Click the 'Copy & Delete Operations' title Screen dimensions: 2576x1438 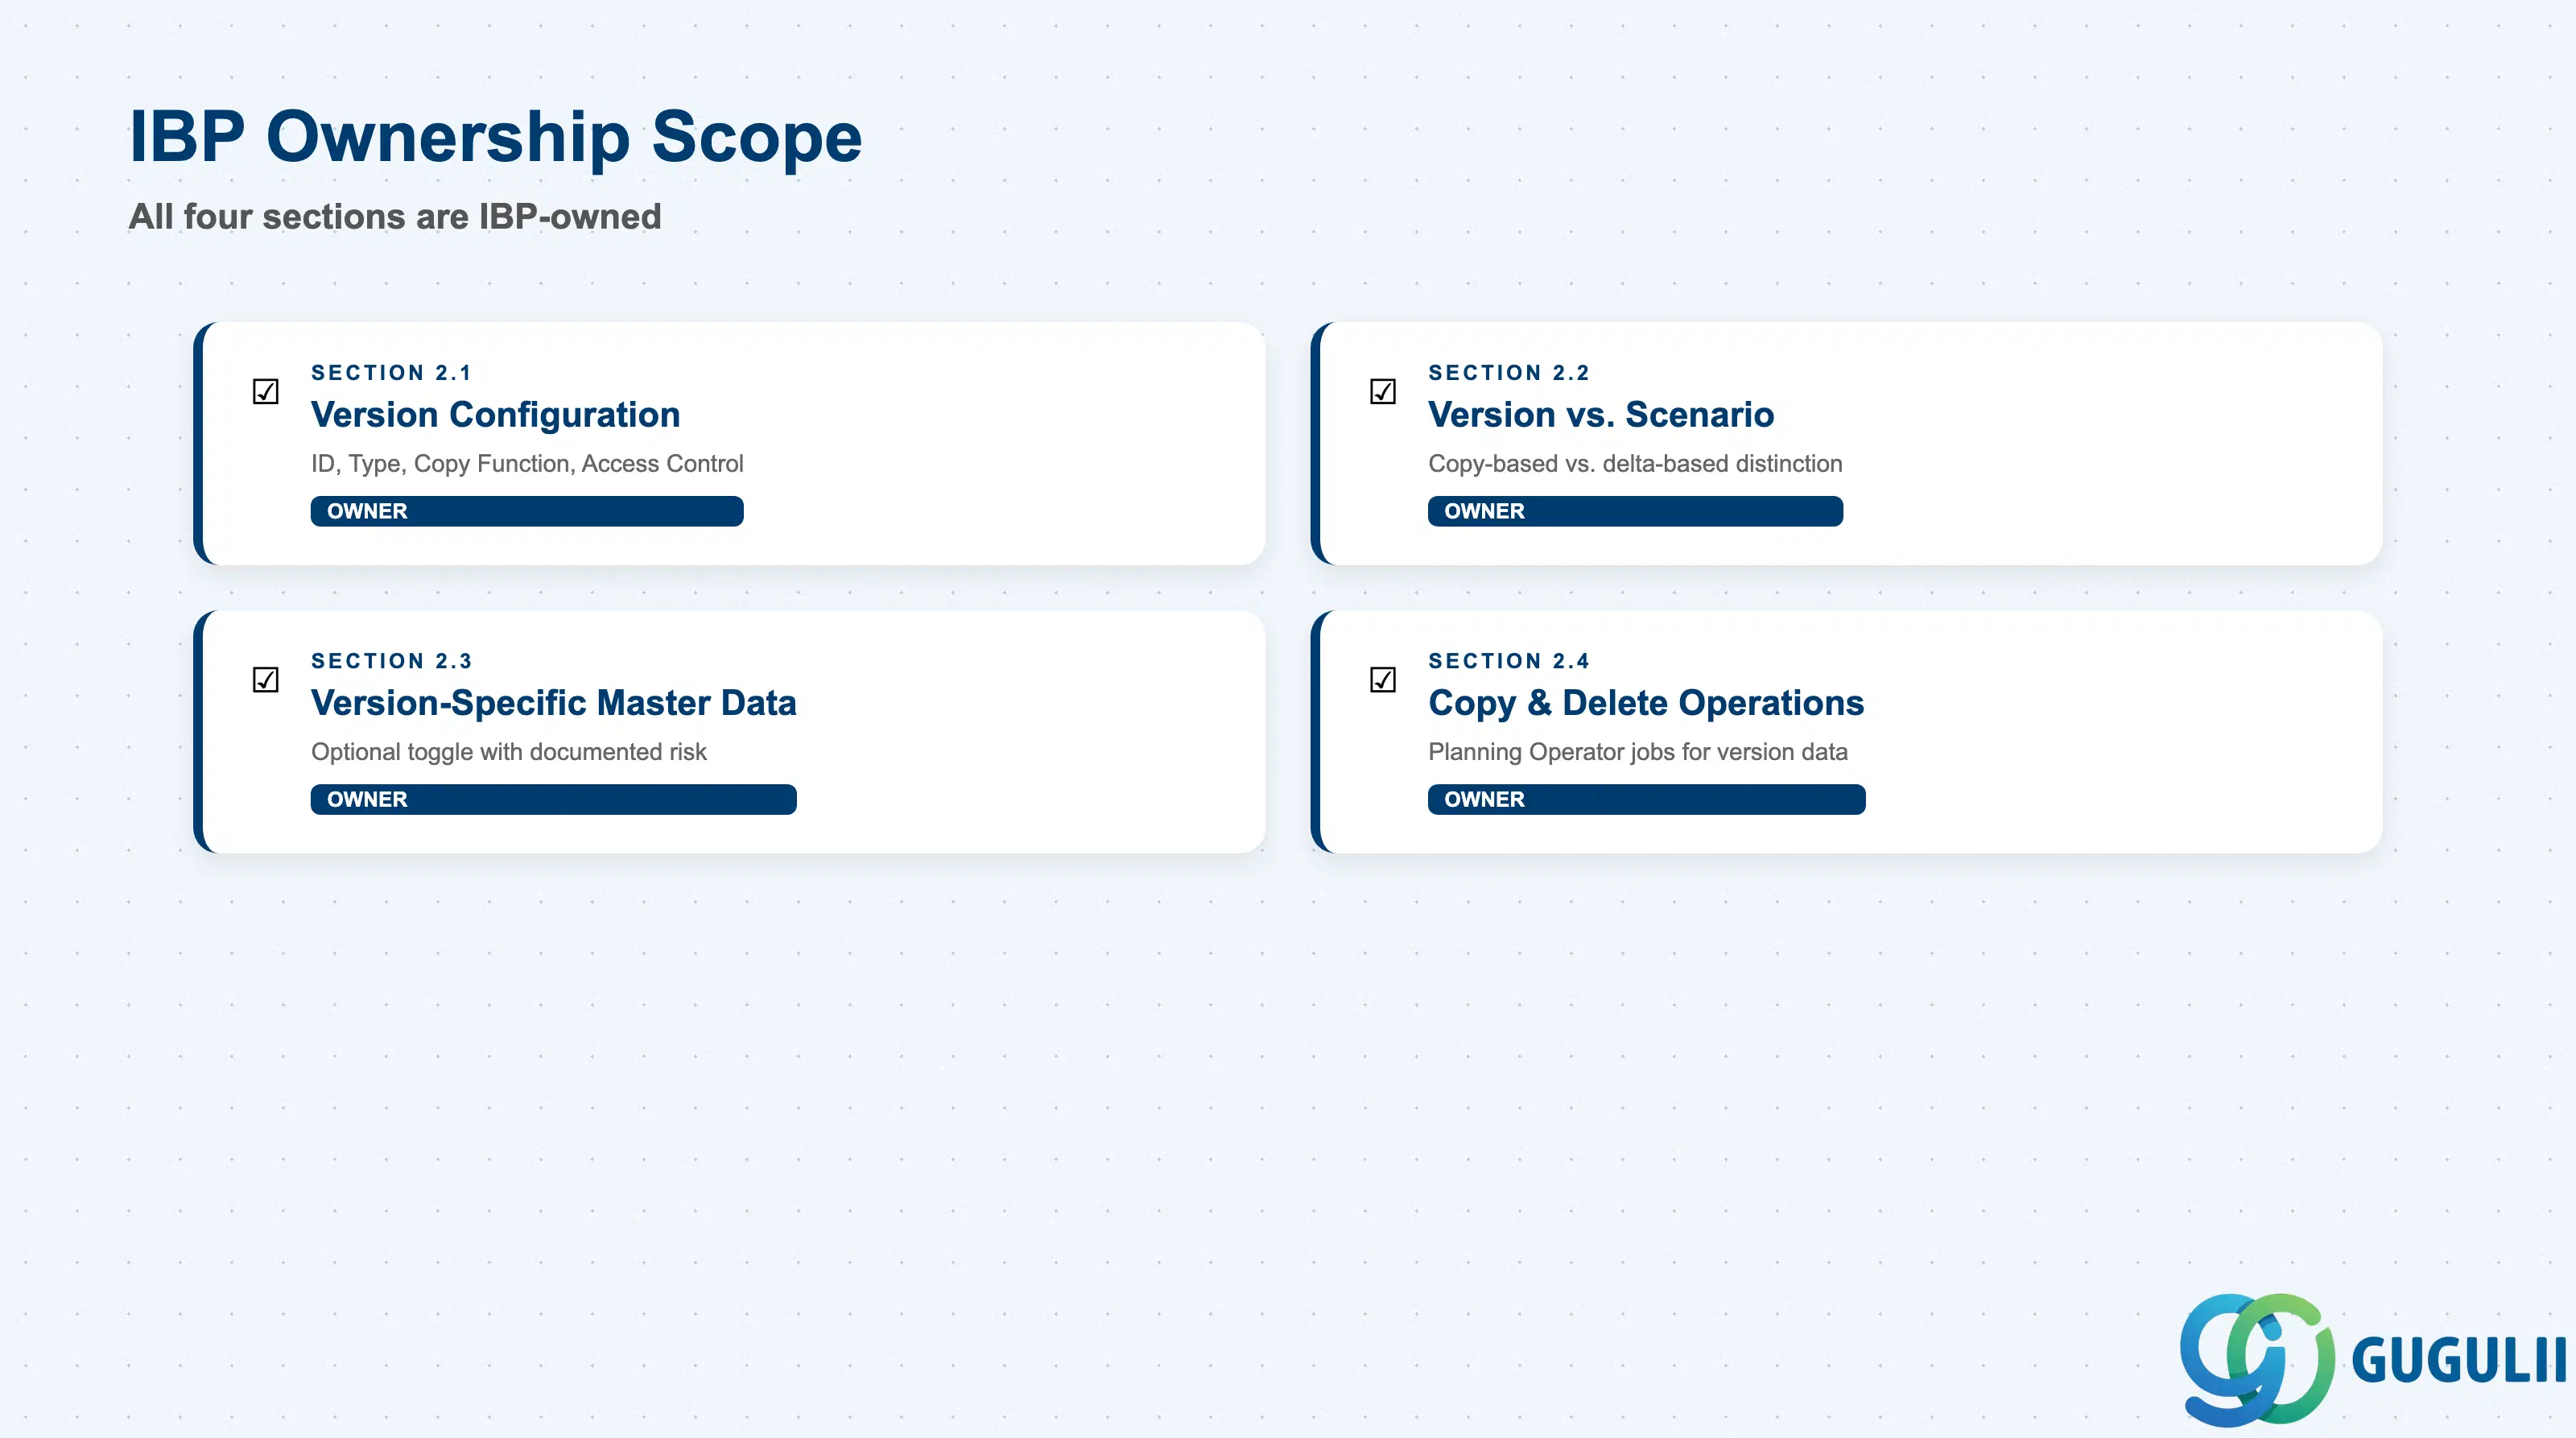pos(1646,703)
